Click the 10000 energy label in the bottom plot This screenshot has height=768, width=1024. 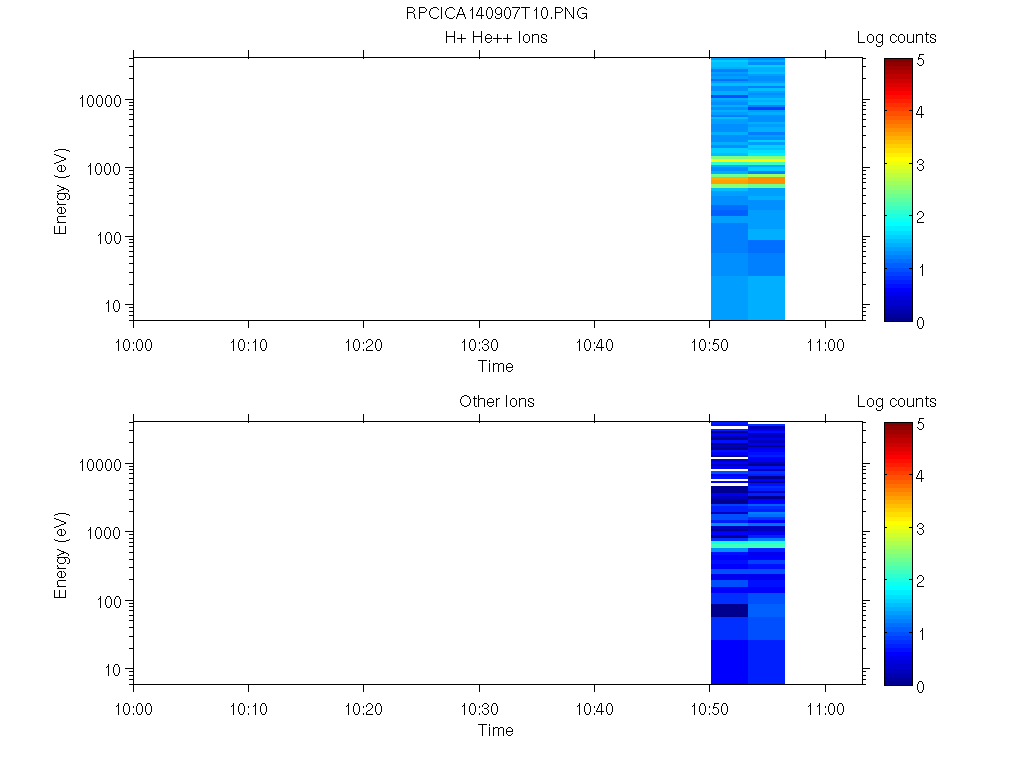click(x=100, y=465)
